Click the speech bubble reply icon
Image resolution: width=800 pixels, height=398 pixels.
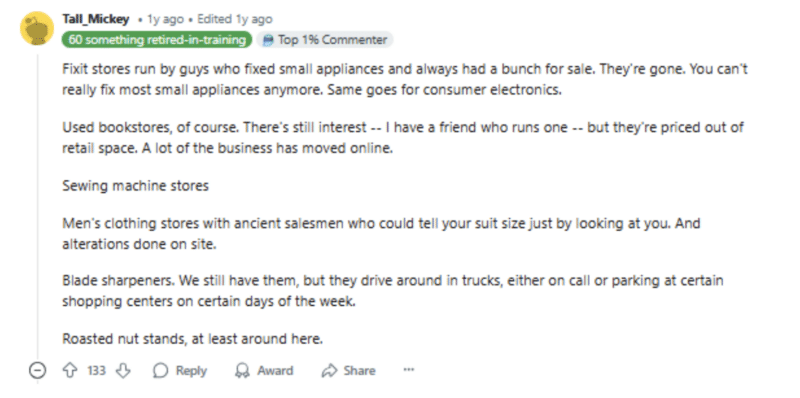[161, 370]
